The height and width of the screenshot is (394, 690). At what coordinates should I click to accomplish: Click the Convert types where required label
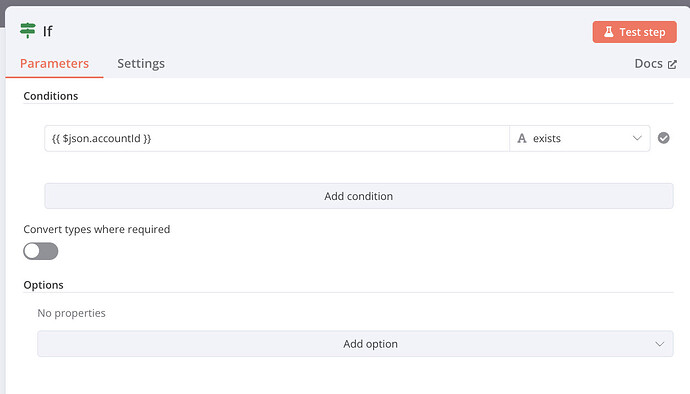pyautogui.click(x=97, y=229)
